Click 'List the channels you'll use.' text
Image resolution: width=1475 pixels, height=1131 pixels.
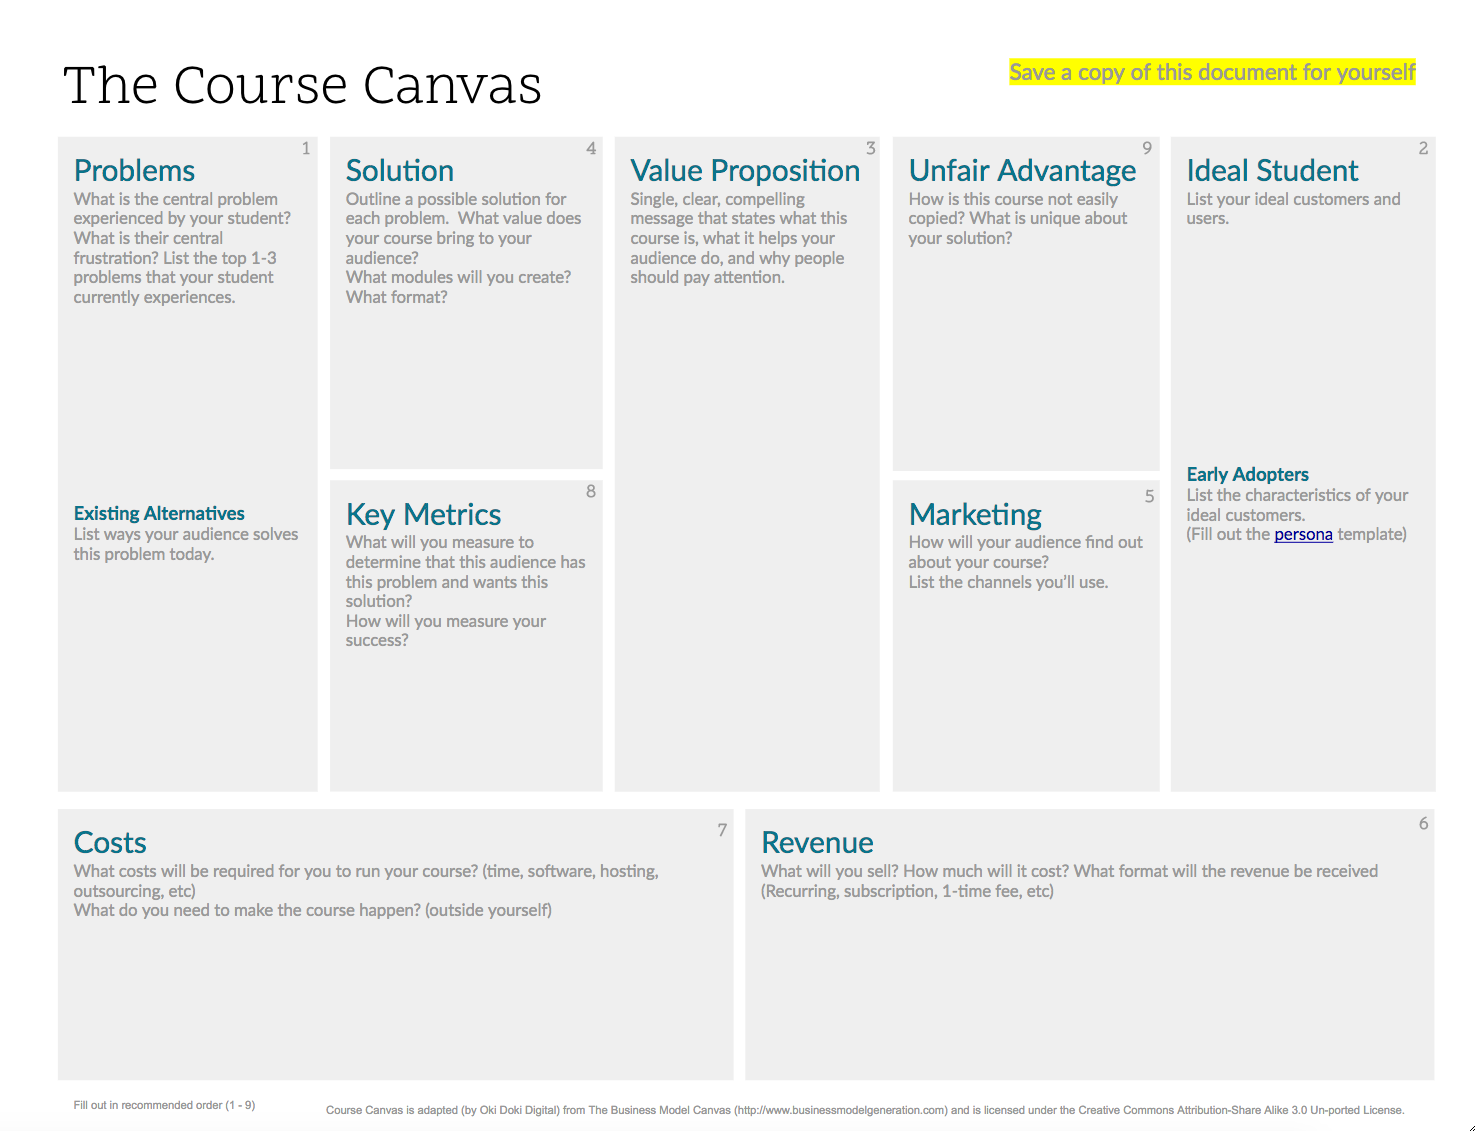1008,582
